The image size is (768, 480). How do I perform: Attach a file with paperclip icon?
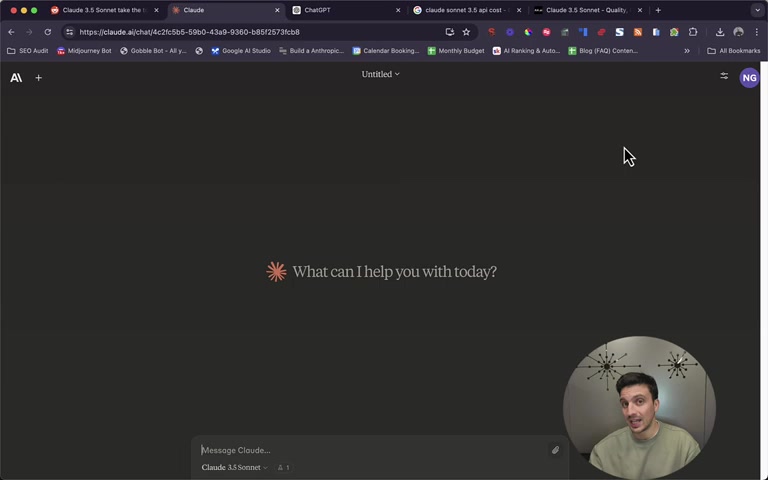555,450
